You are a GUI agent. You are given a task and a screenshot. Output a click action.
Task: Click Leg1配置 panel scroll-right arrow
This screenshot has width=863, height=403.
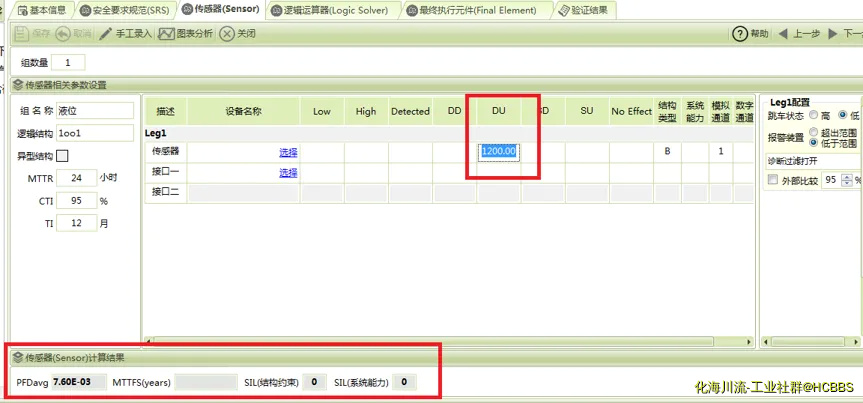click(857, 342)
